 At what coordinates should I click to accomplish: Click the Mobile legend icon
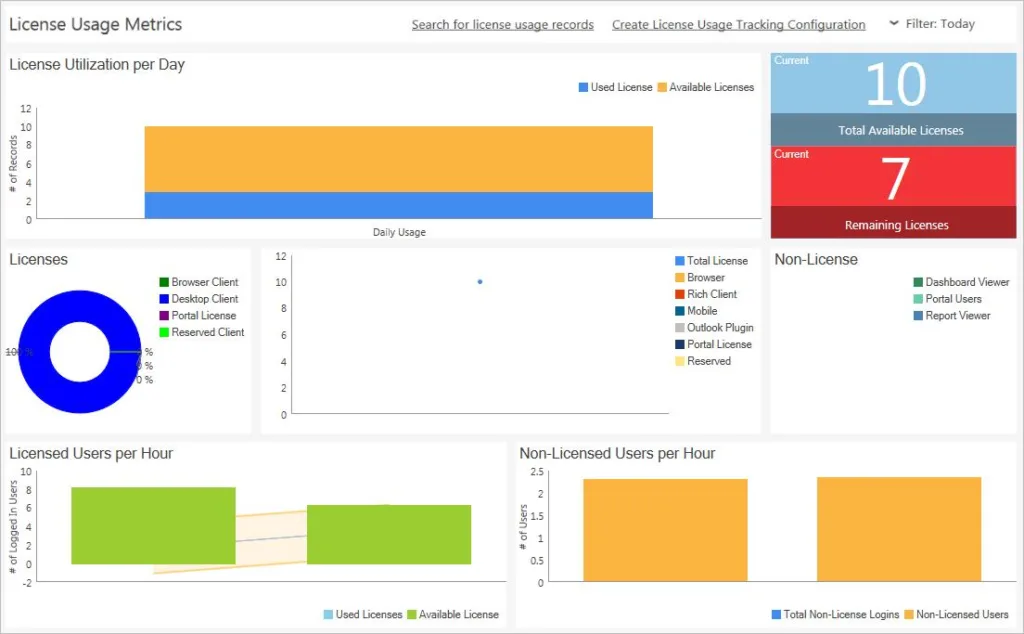[680, 311]
